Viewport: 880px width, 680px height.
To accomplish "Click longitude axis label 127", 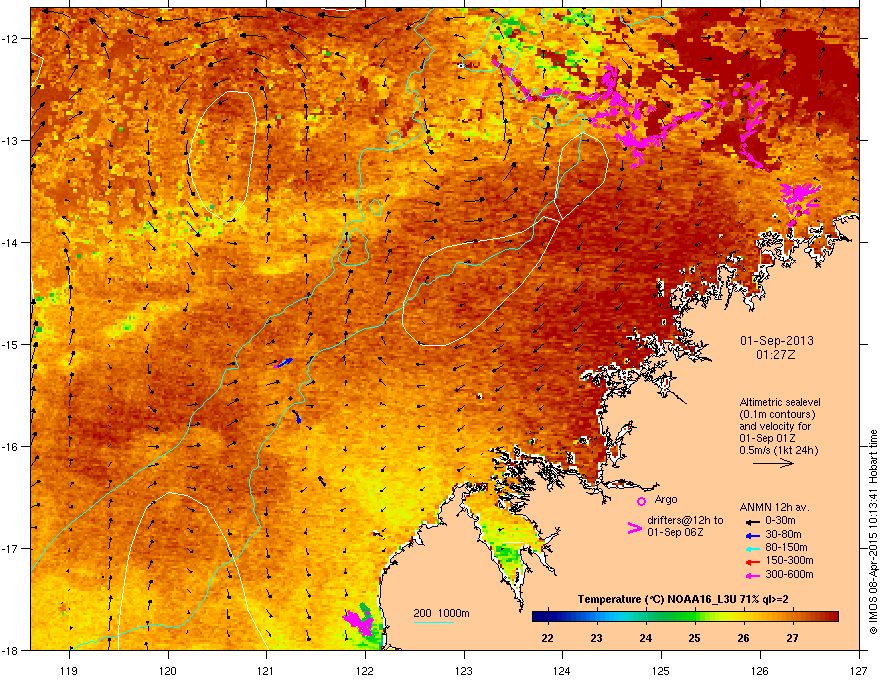I will [x=859, y=670].
